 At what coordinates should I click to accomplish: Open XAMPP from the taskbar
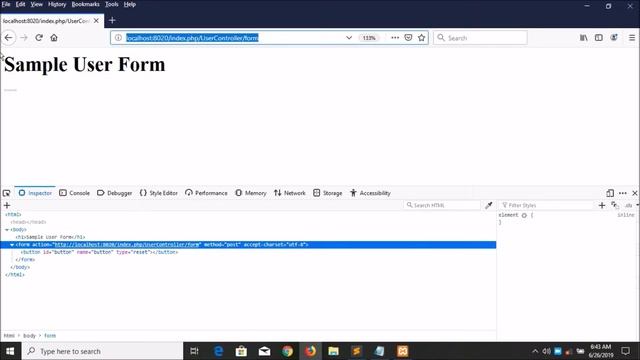[x=402, y=351]
